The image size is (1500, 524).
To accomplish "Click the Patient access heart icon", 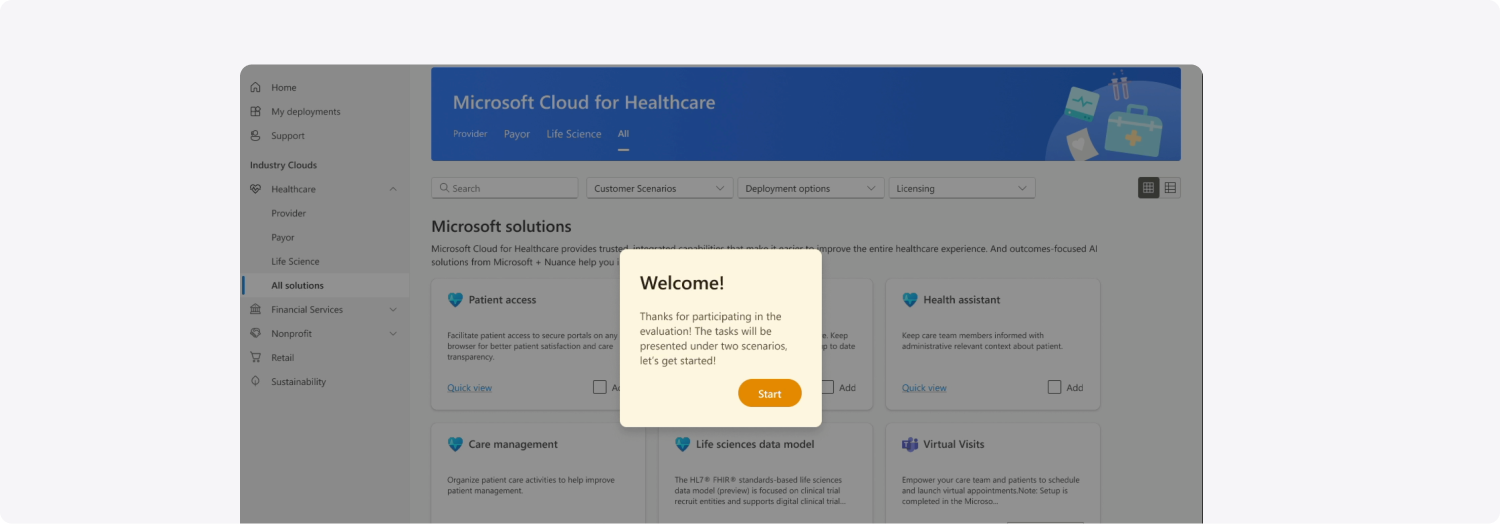I will point(455,299).
